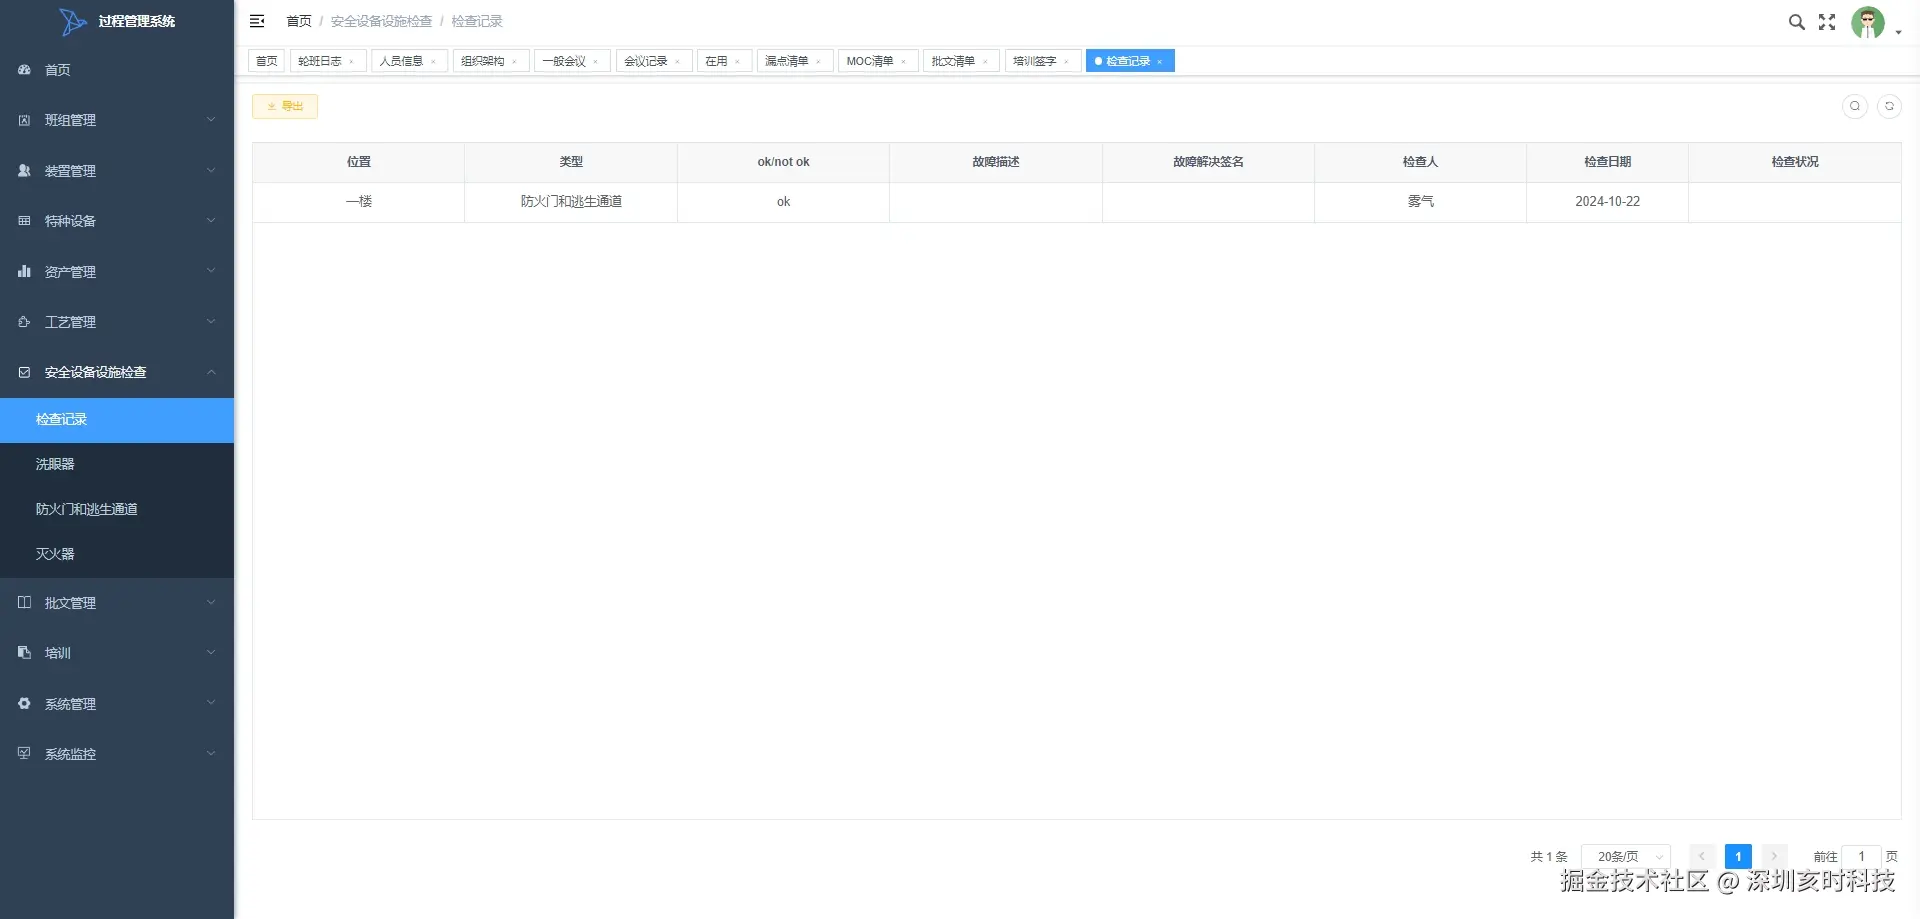Viewport: 1920px width, 919px height.
Task: Select the 一楼 cell in the table
Action: 359,202
